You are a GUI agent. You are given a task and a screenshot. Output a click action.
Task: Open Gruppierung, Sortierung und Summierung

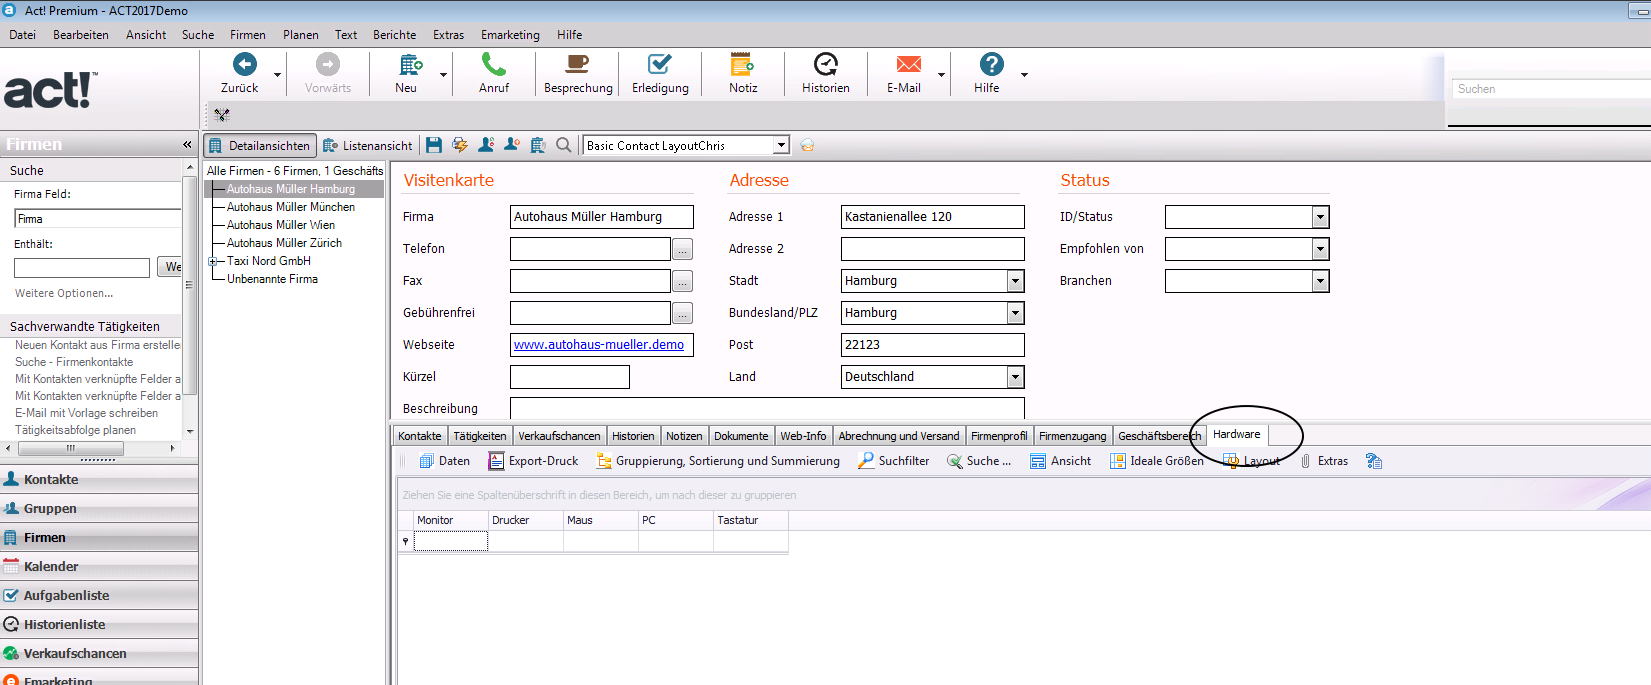coord(718,461)
